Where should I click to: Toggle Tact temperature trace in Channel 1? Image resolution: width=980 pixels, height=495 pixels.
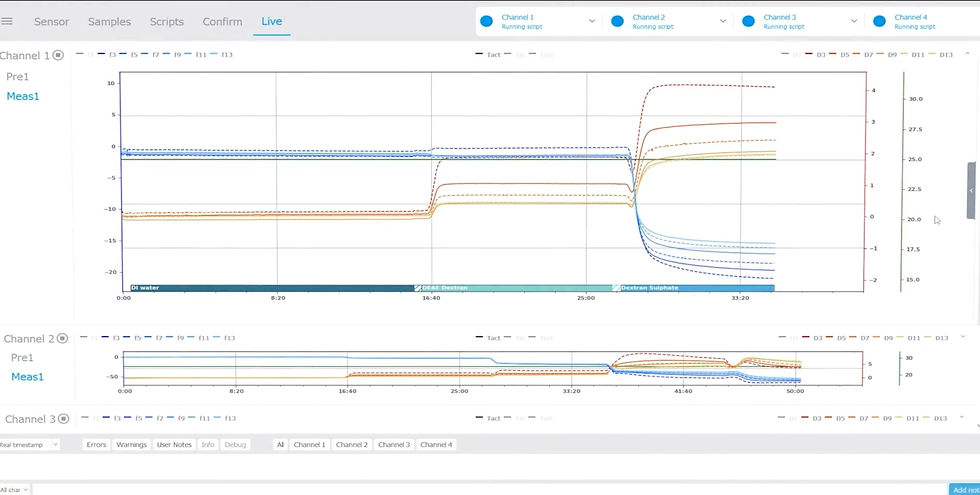[x=488, y=55]
